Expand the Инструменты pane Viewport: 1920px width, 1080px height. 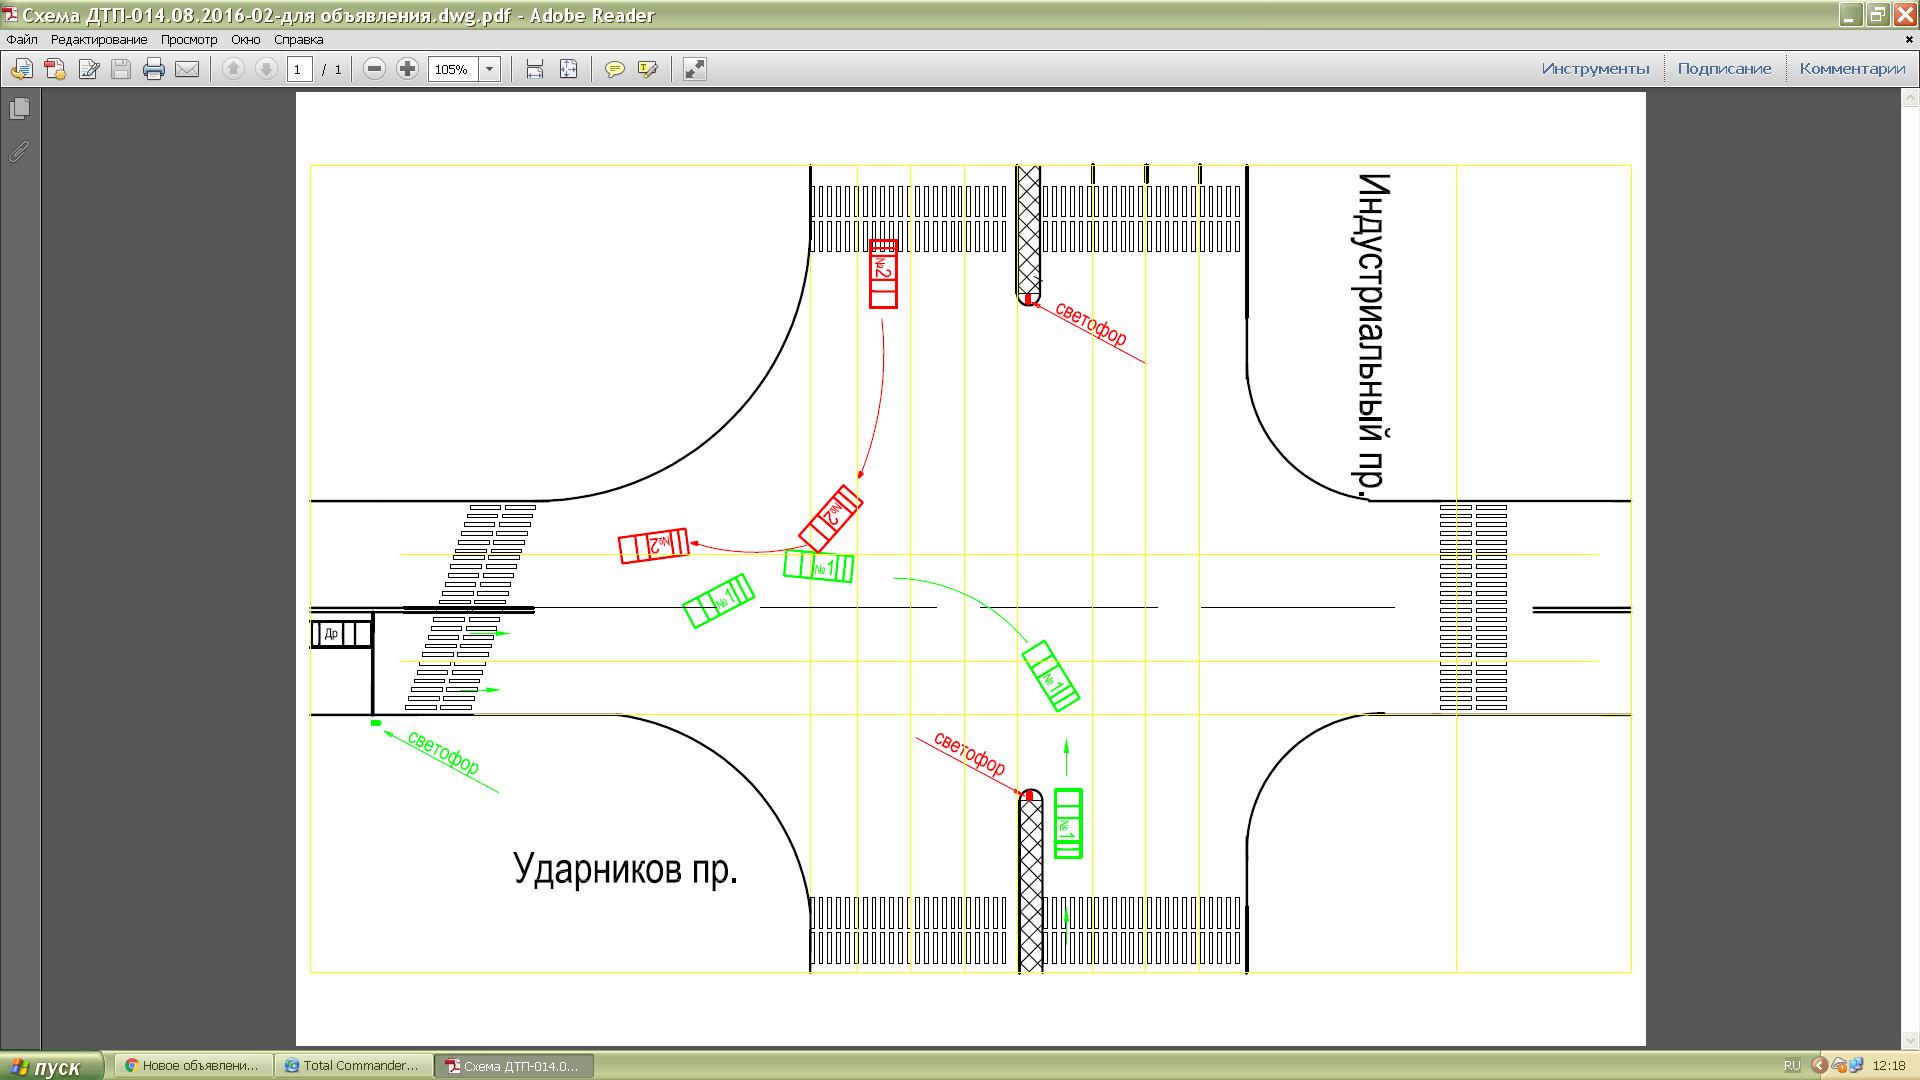tap(1595, 69)
